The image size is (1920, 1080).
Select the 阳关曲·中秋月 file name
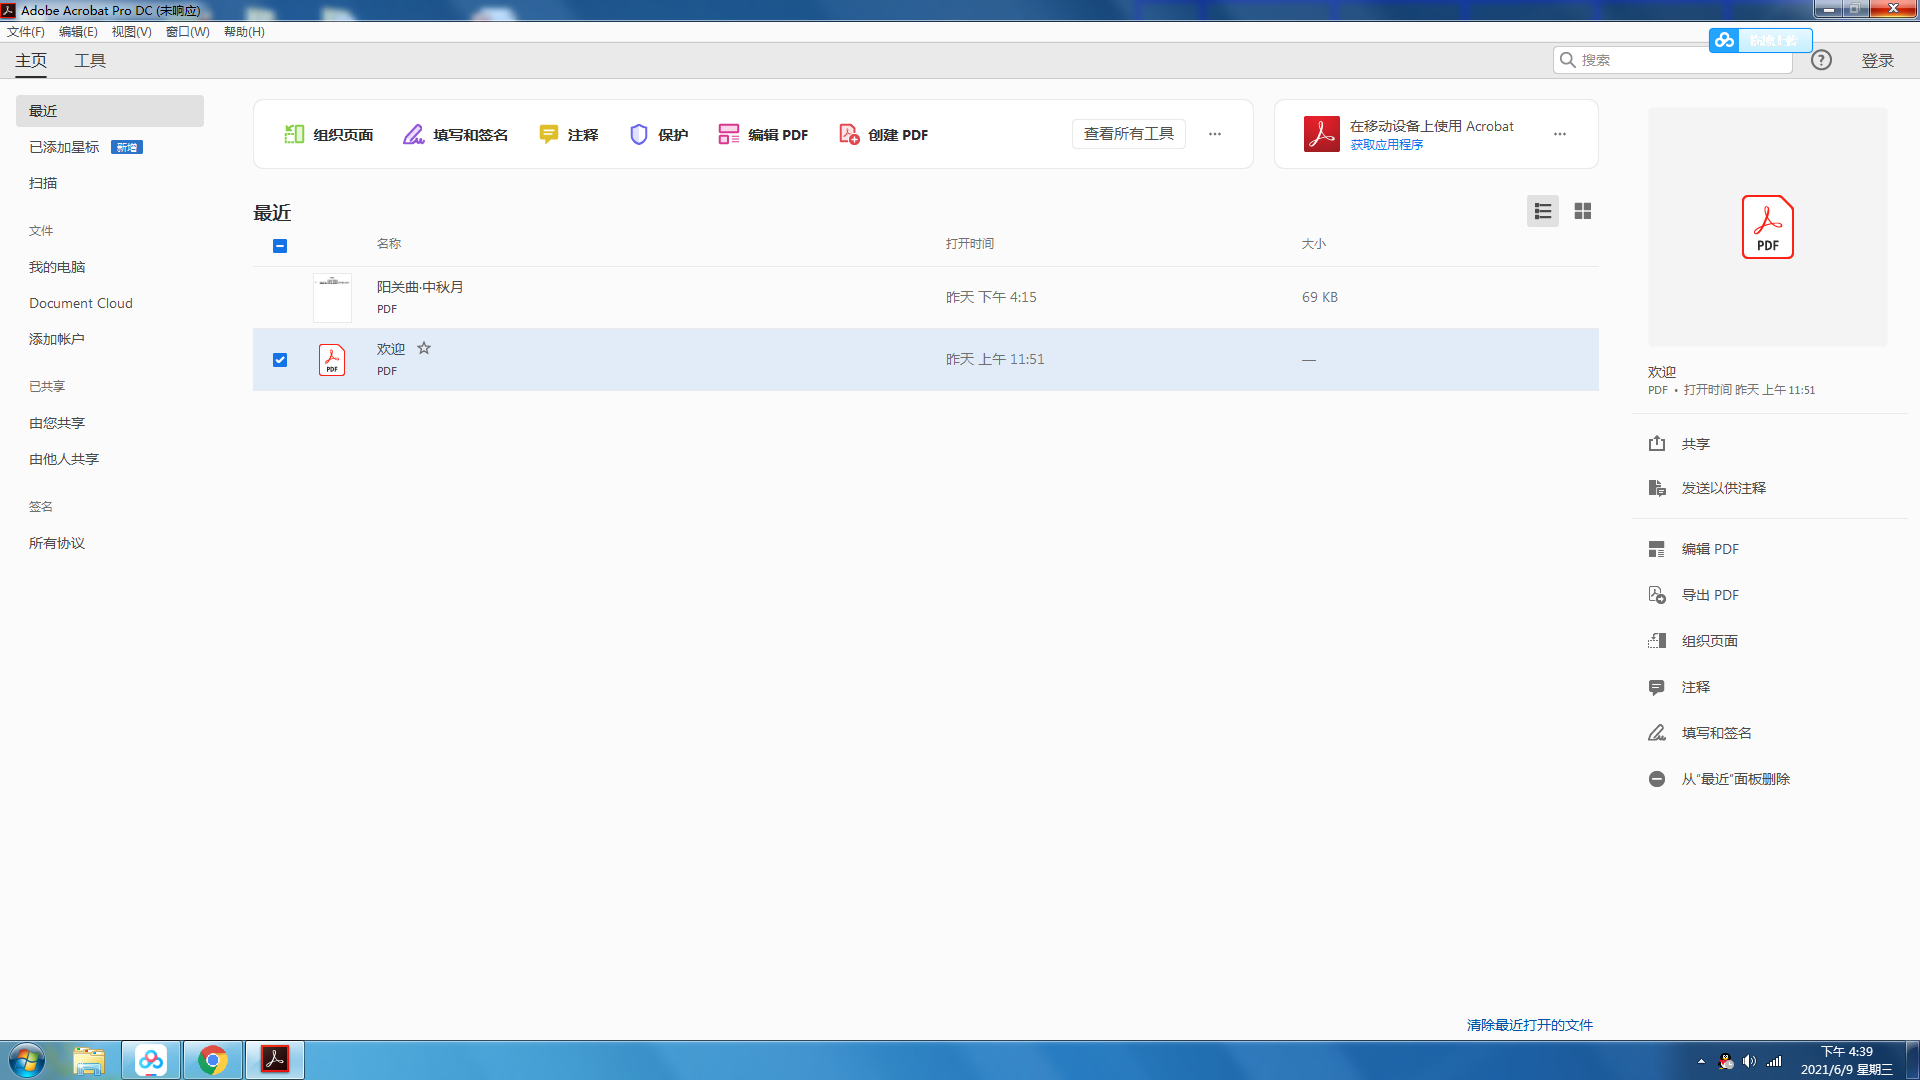pos(420,287)
